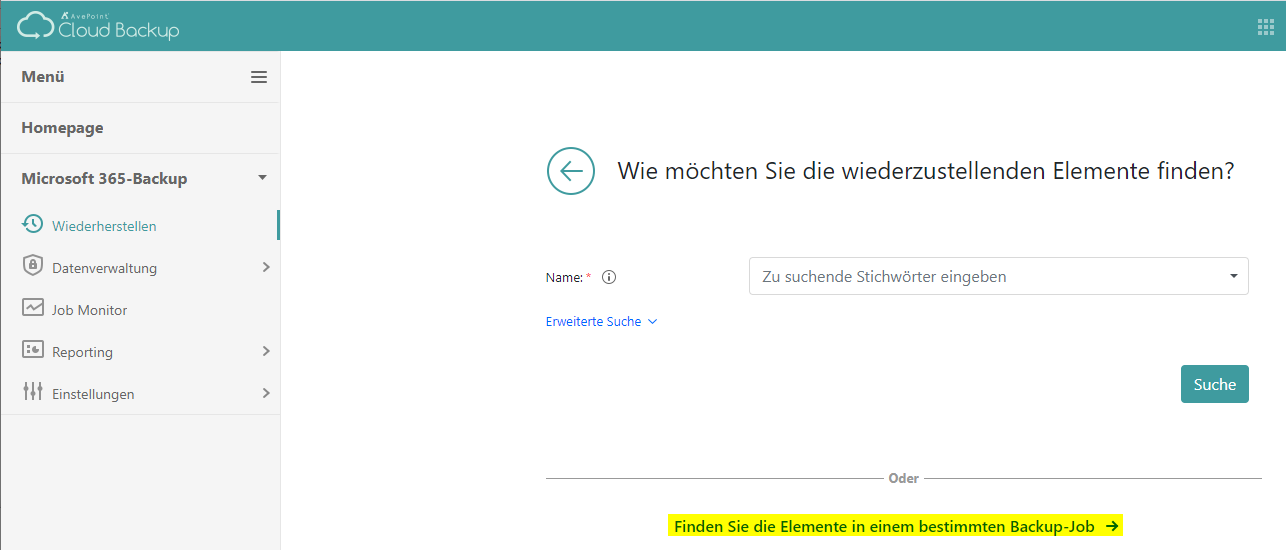This screenshot has width=1286, height=550.
Task: Expand the Datenverwaltung submenu chevron
Action: (x=266, y=267)
